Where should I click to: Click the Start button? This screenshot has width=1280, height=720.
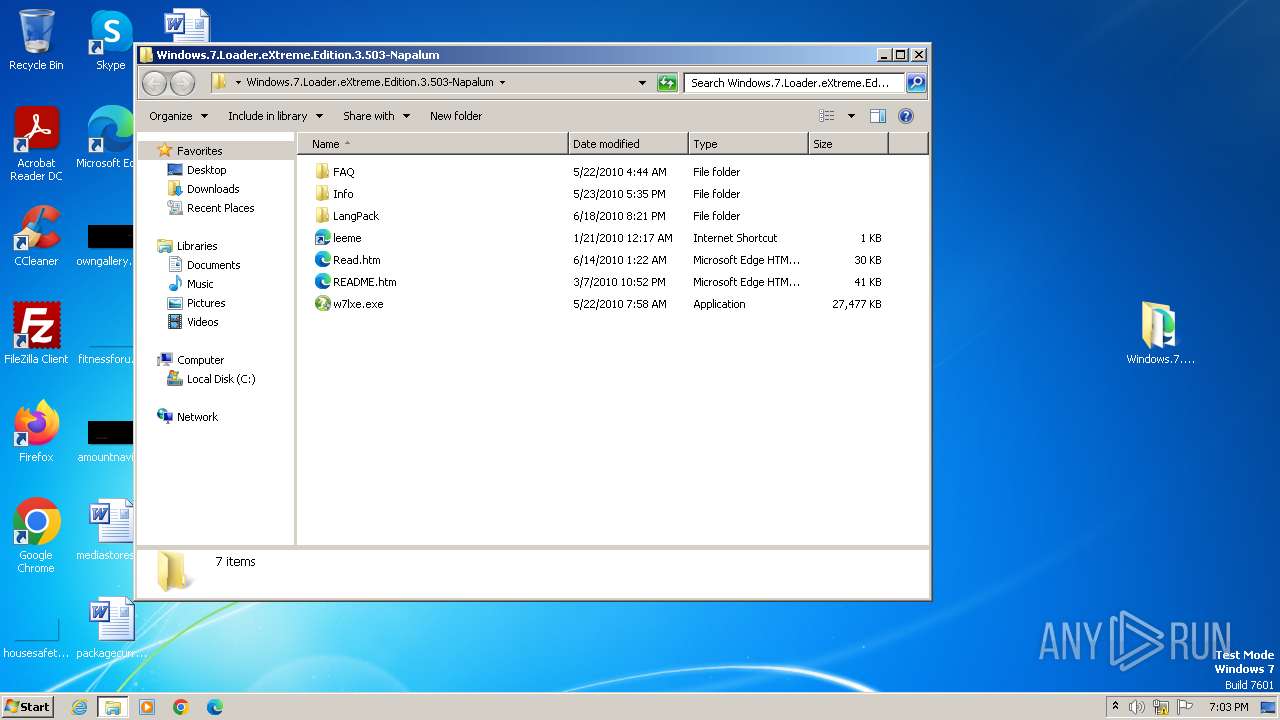tap(27, 707)
